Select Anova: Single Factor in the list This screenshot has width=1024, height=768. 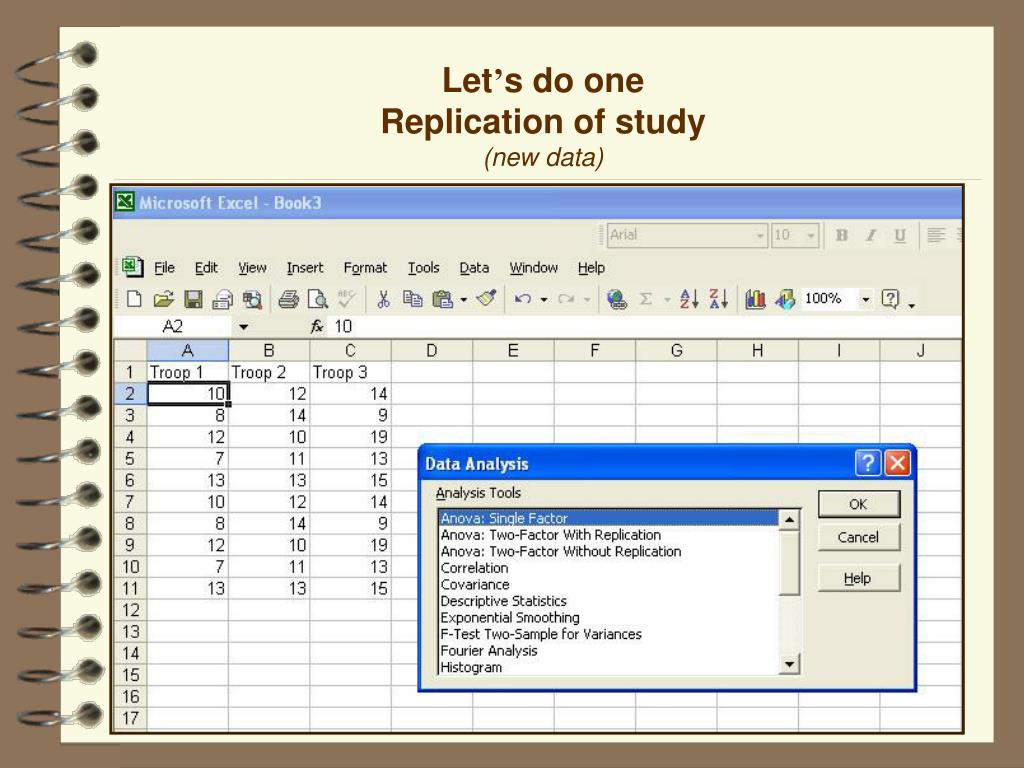pyautogui.click(x=609, y=519)
